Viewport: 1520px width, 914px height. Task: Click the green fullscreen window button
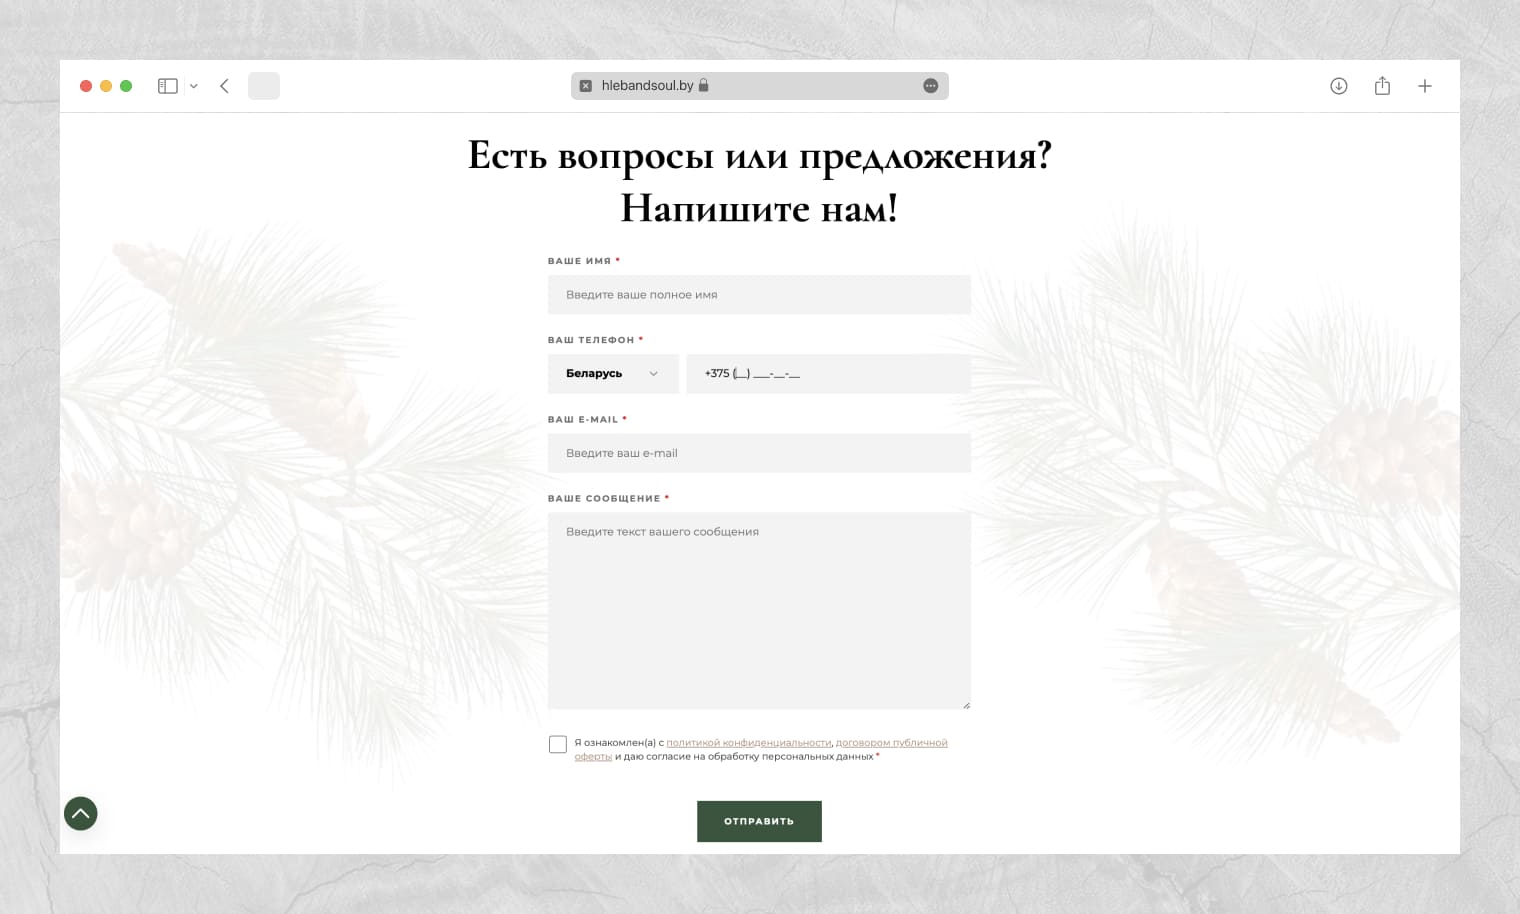126,86
